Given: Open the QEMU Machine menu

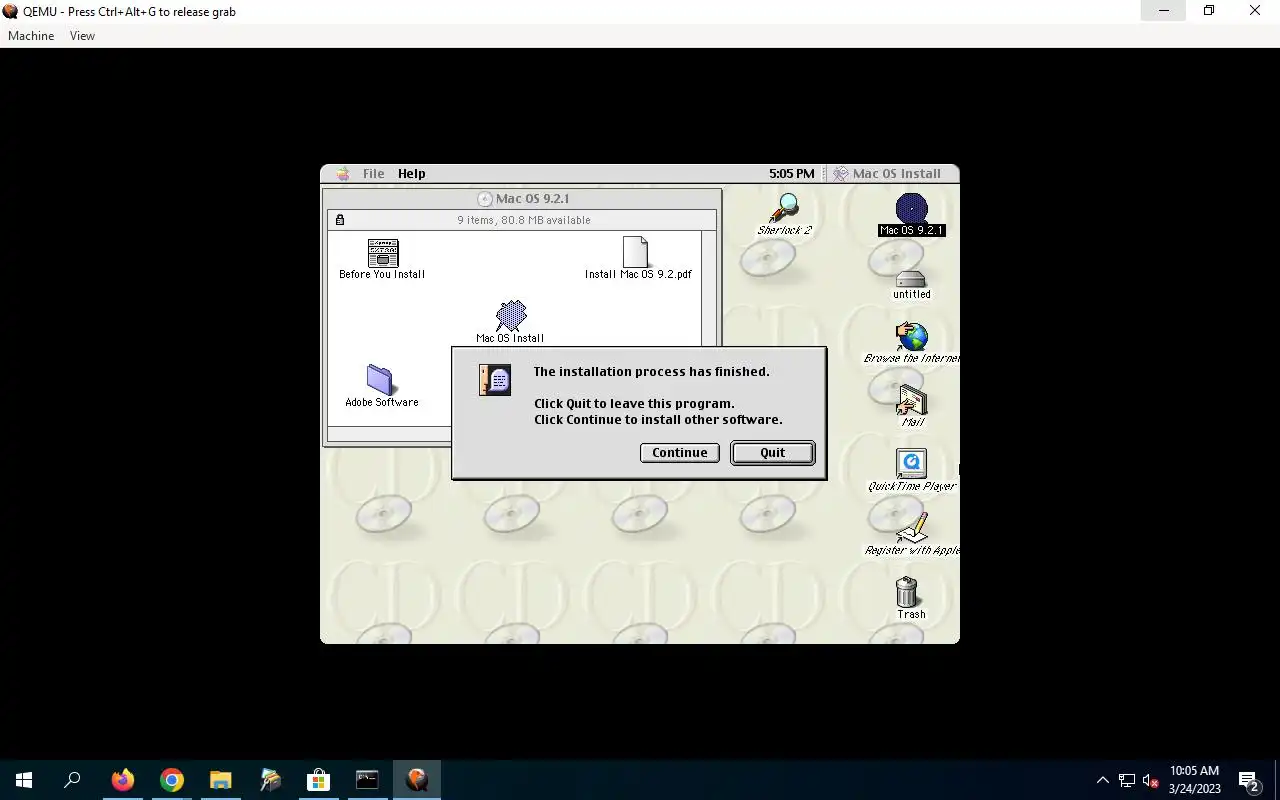Looking at the screenshot, I should 31,36.
